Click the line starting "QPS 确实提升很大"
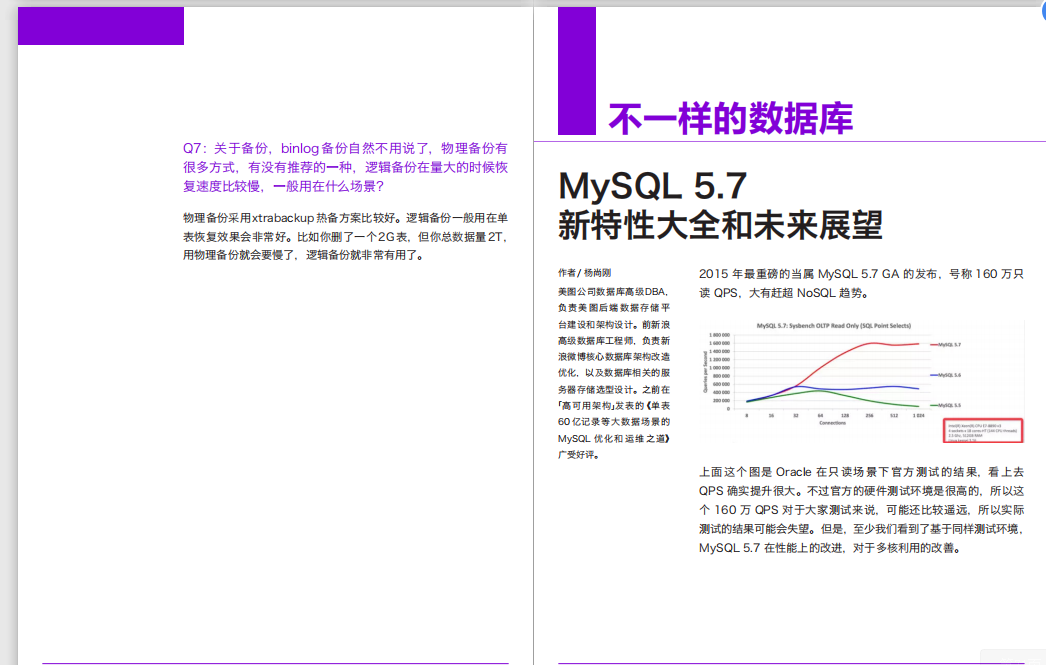 [861, 491]
